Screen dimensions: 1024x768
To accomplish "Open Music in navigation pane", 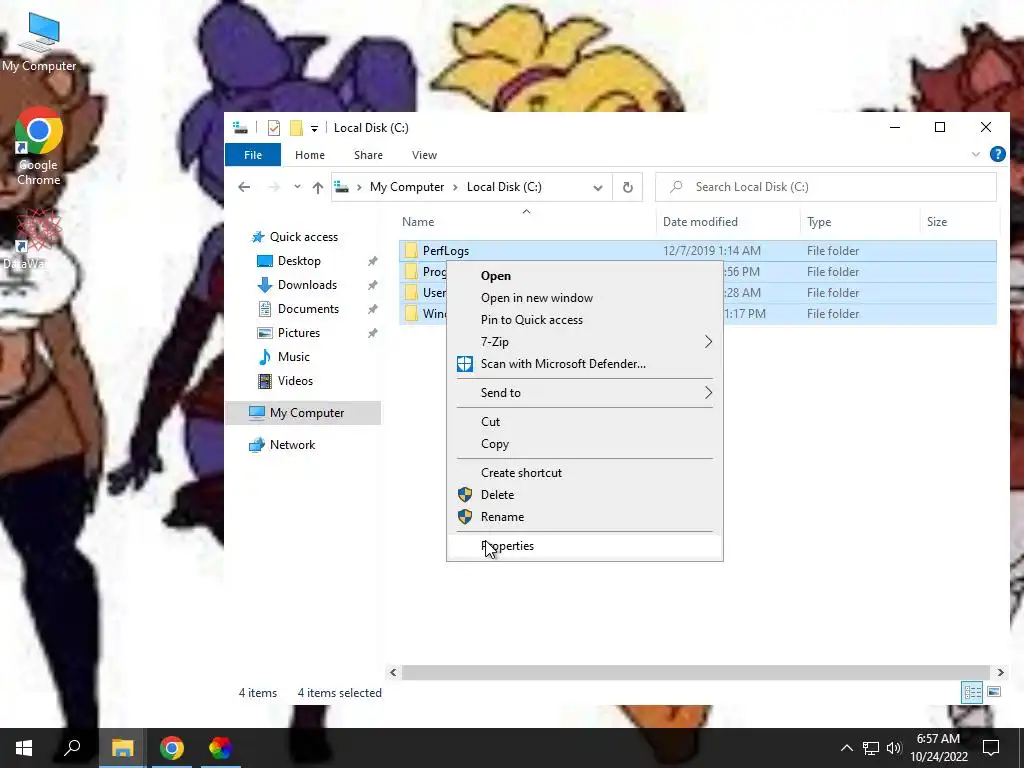I will click(x=293, y=357).
